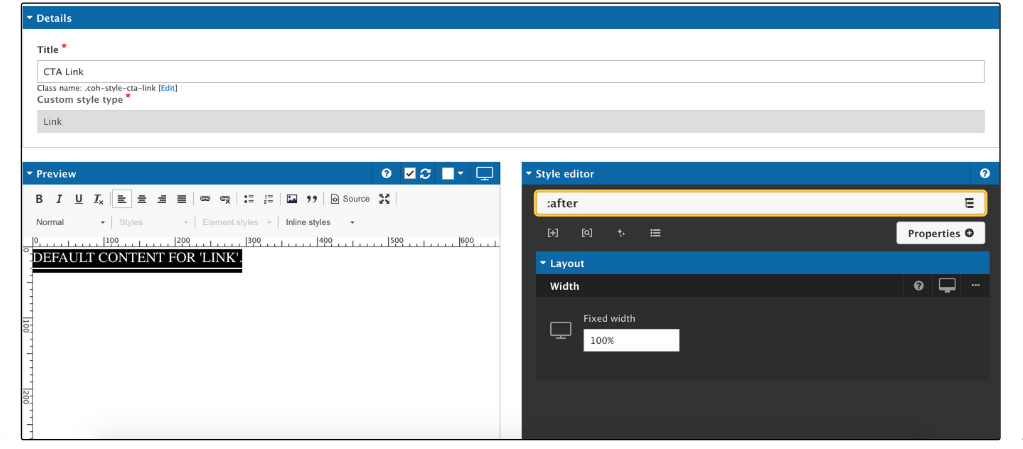
Task: Justify text in the editor
Action: click(182, 199)
